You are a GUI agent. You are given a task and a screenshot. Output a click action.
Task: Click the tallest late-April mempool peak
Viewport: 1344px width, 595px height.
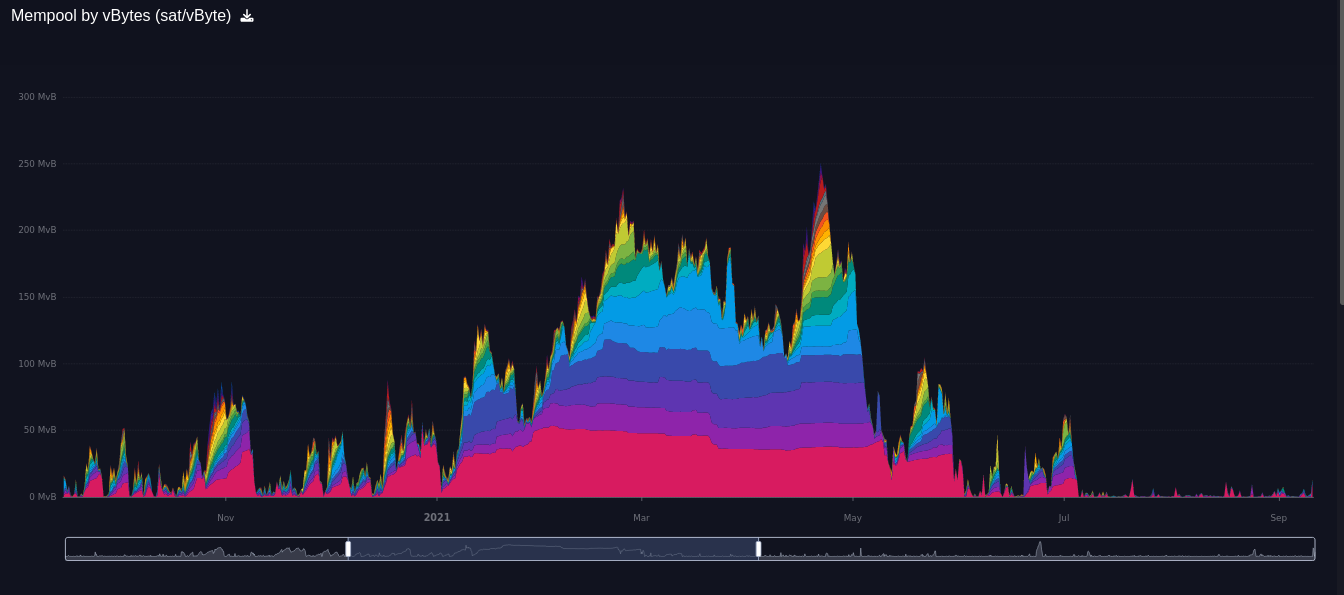[x=821, y=190]
